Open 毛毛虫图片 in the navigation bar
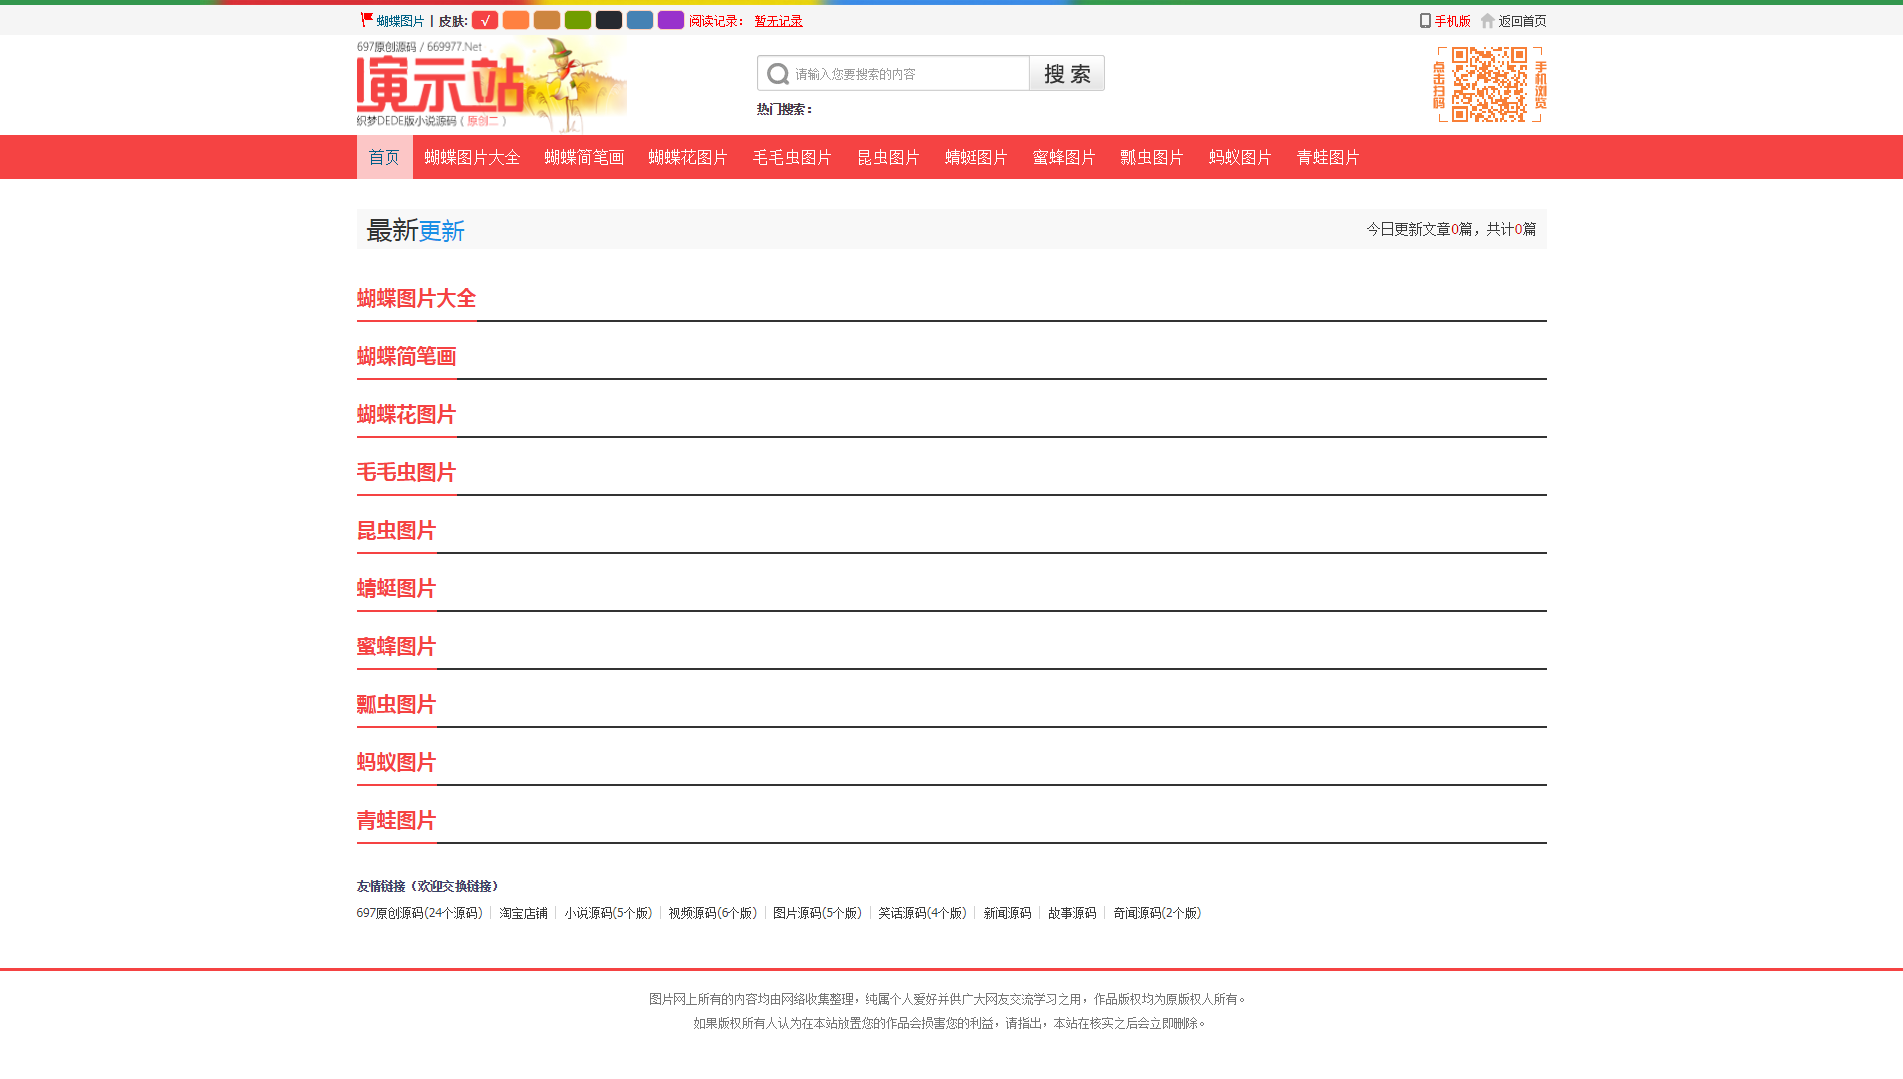1903x1079 pixels. [x=792, y=157]
